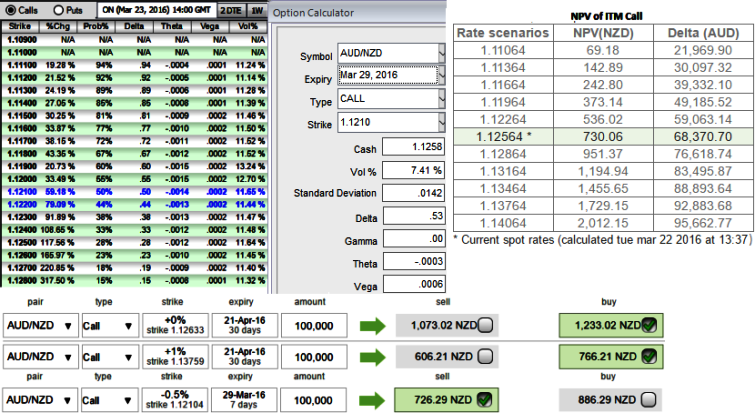Expand the Strike dropdown showing 1.1210
Image resolution: width=755 pixels, height=413 pixels.
click(443, 124)
